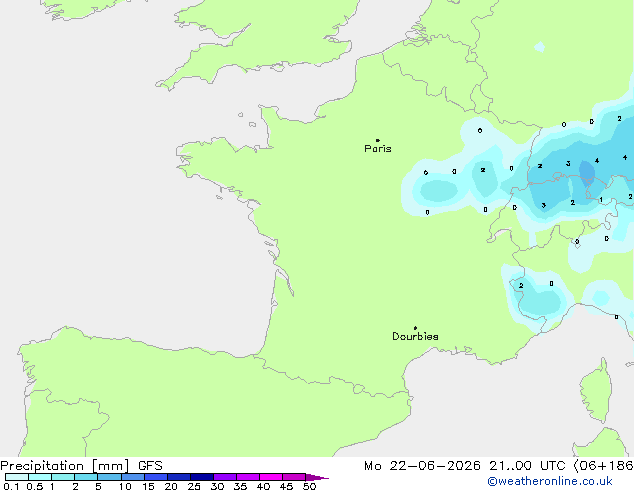Click the legend label '0.1'
The width and height of the screenshot is (634, 490).
pos(11,486)
